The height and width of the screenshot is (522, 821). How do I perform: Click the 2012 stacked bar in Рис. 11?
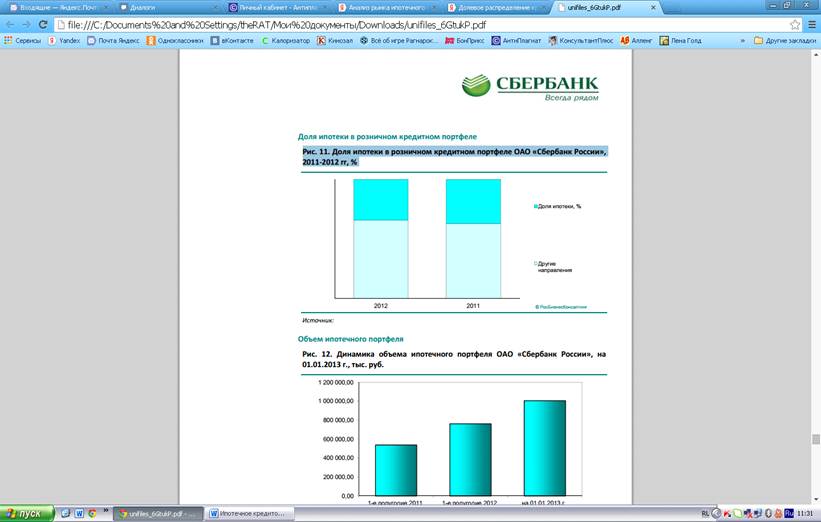point(381,239)
